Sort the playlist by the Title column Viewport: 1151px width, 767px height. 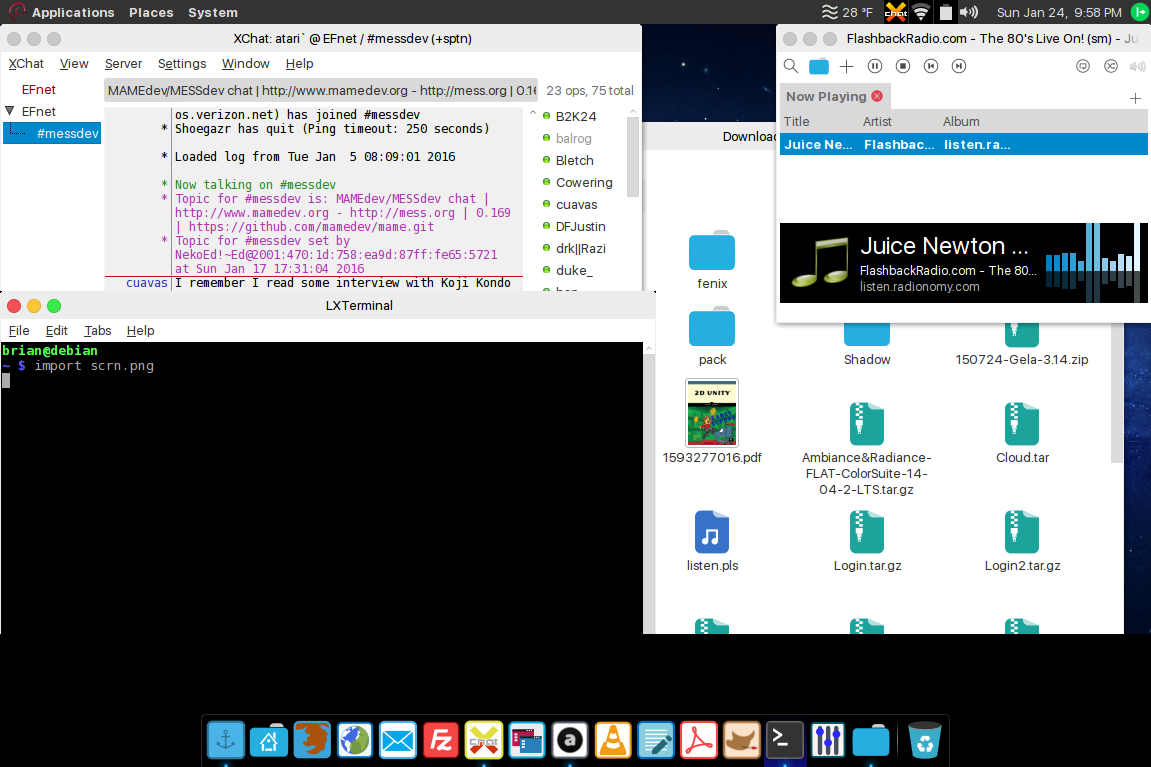[x=796, y=121]
